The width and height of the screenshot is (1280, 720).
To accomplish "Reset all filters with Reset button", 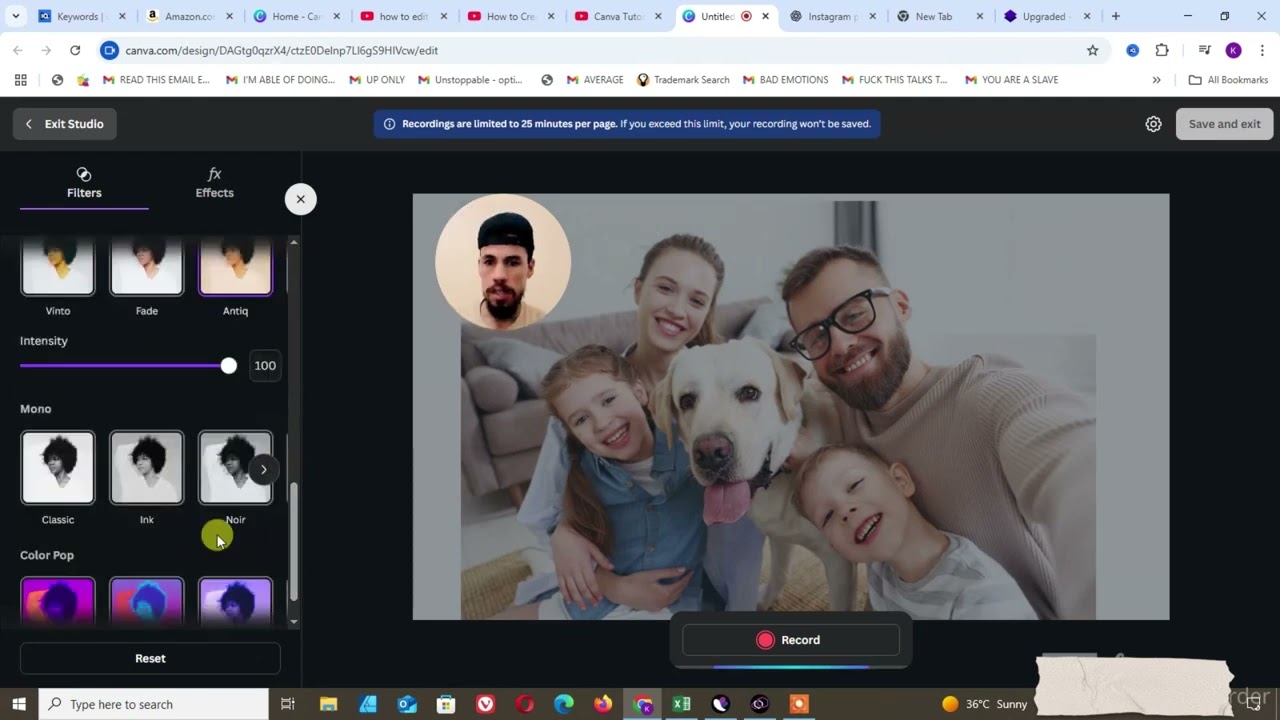I will (150, 658).
